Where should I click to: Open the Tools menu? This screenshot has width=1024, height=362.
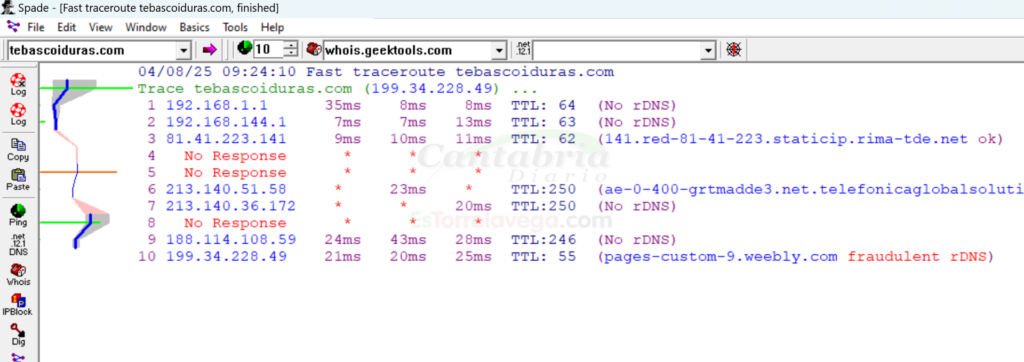point(235,27)
